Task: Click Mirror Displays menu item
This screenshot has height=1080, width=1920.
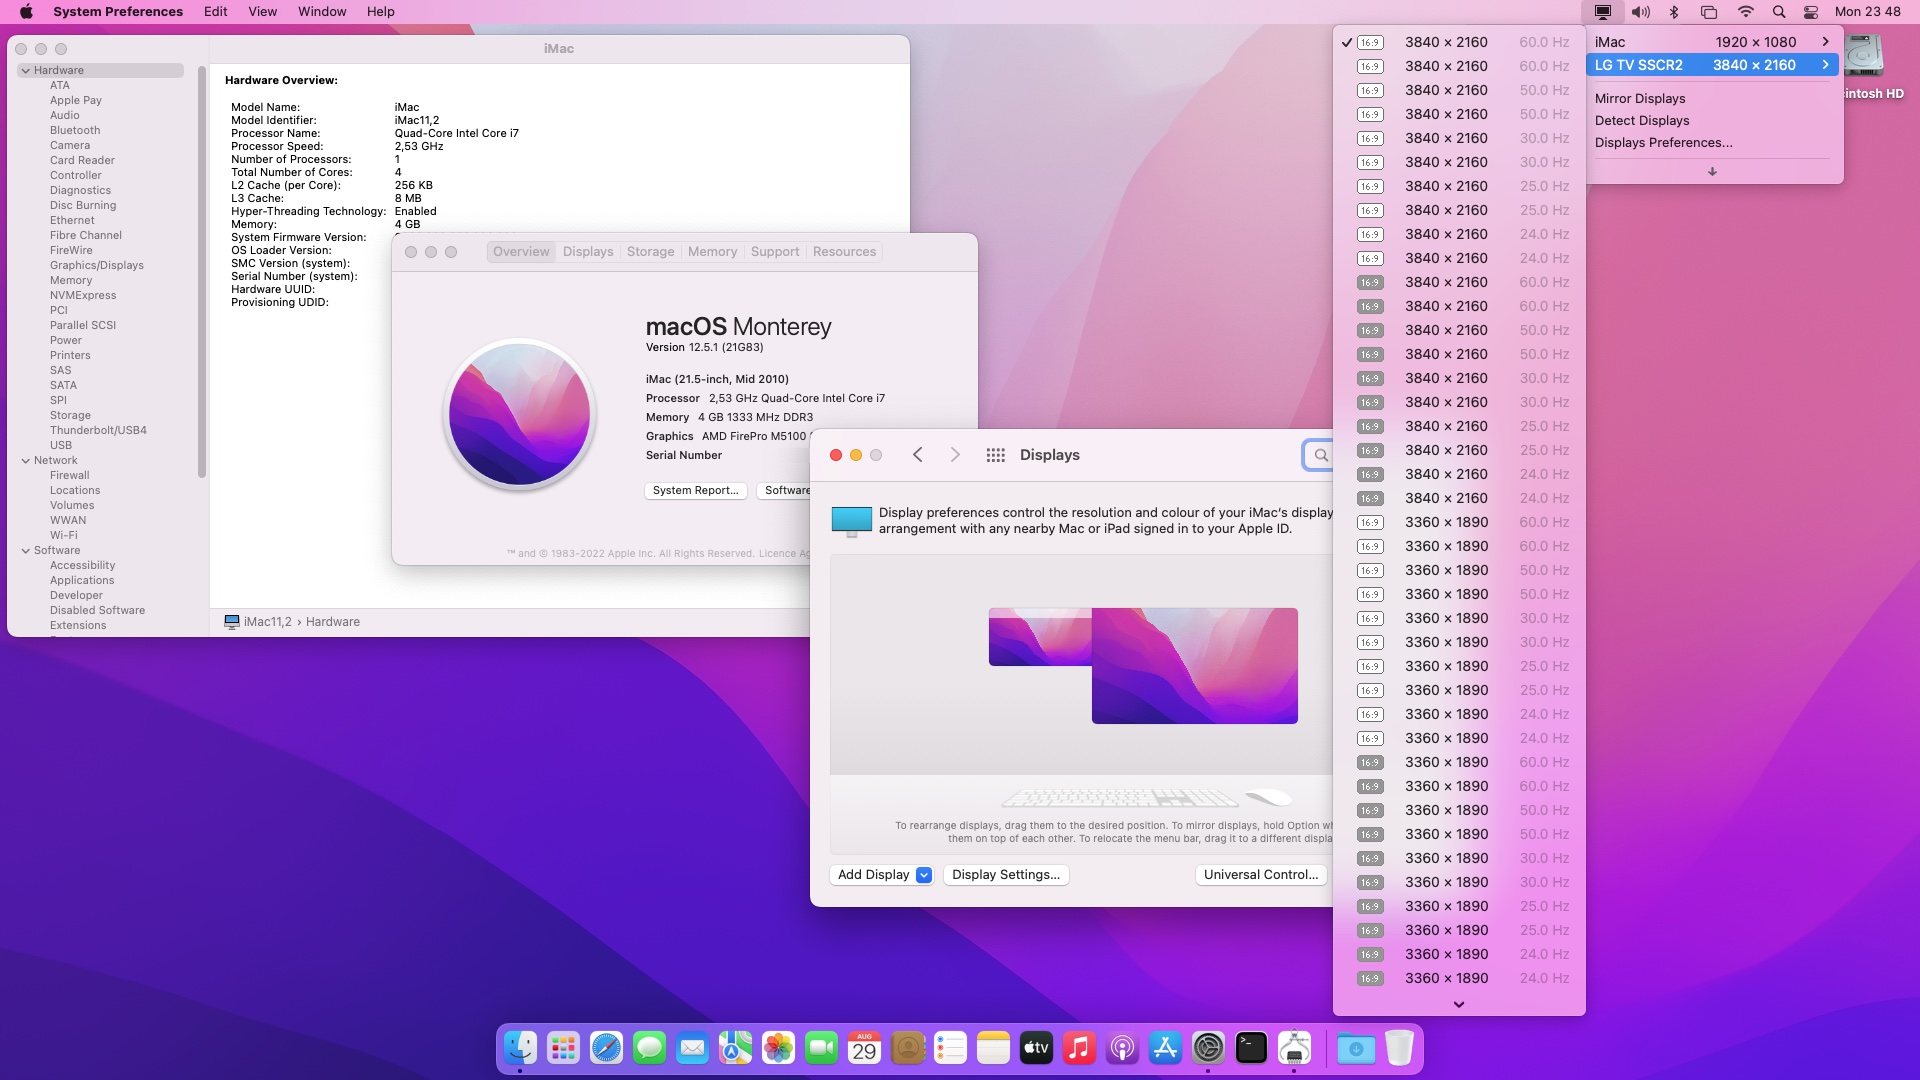Action: pyautogui.click(x=1640, y=98)
